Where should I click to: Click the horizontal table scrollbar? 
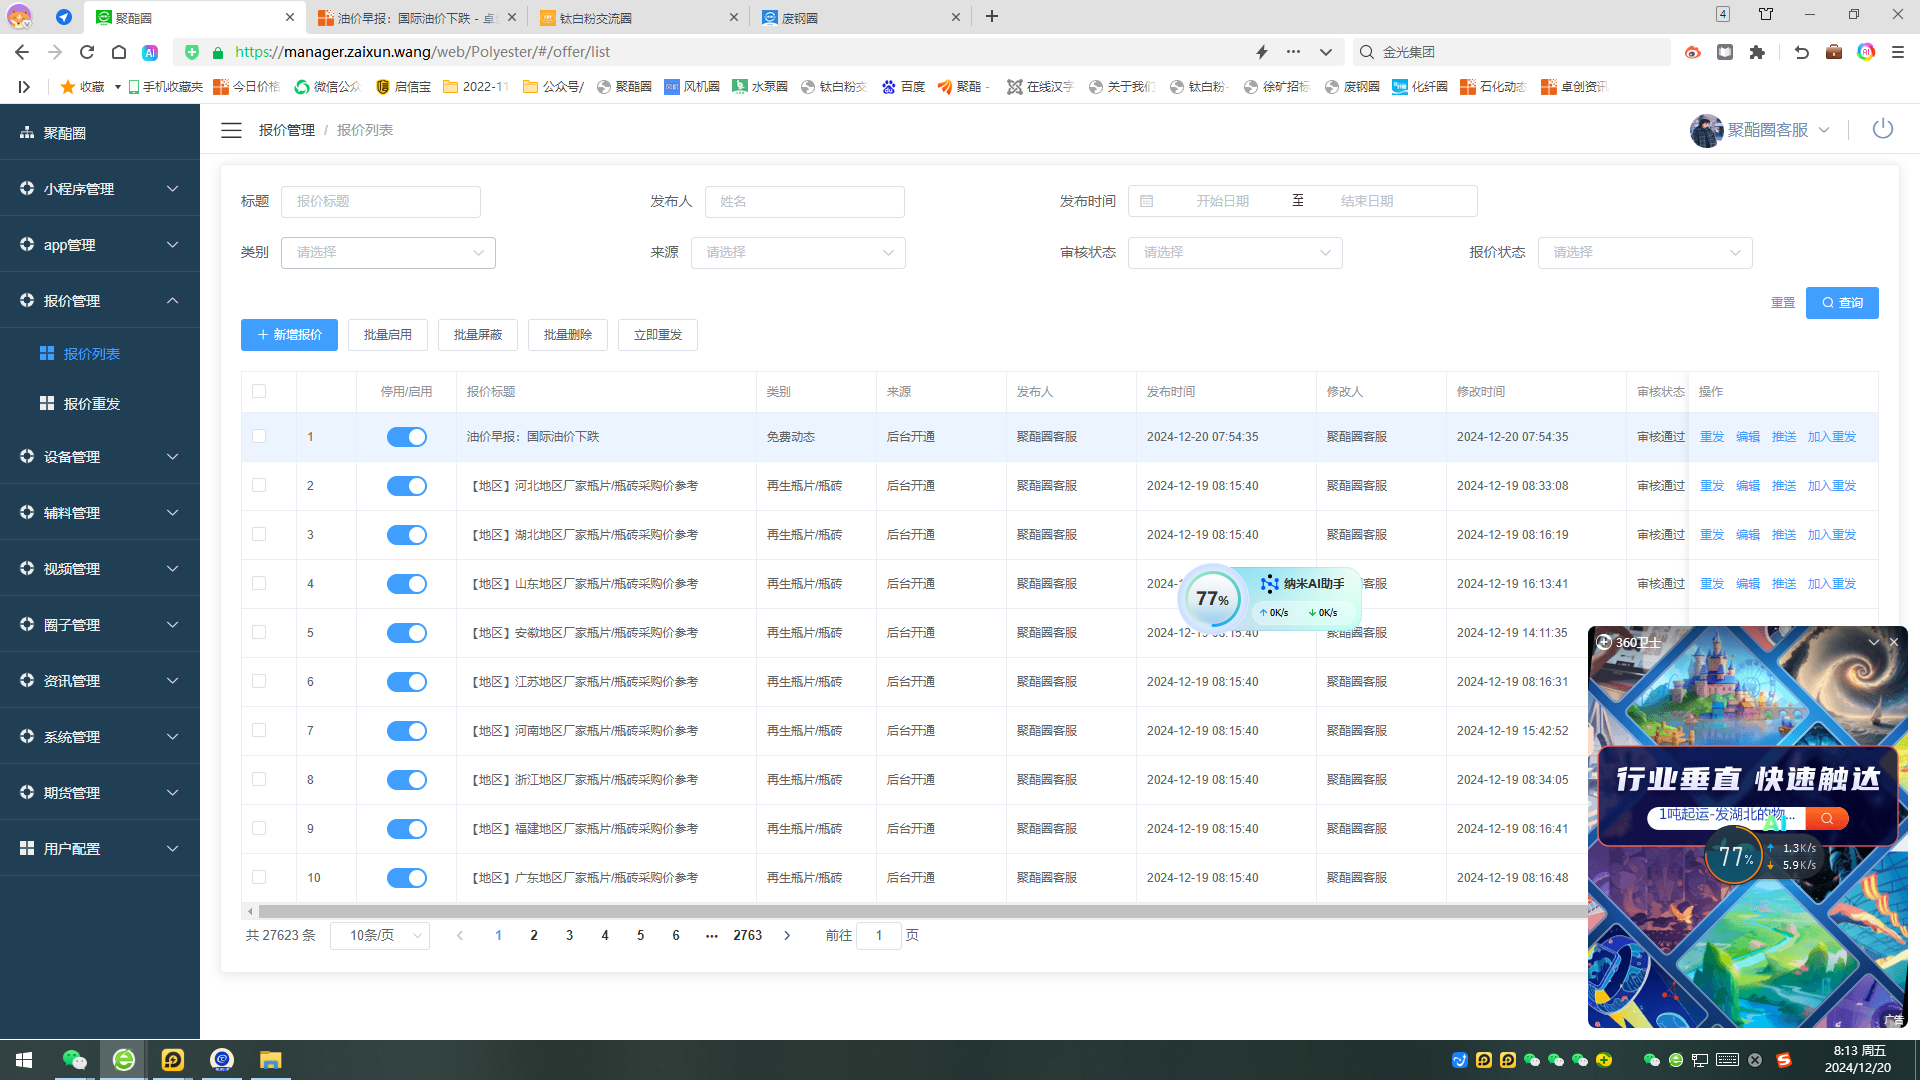(x=900, y=911)
